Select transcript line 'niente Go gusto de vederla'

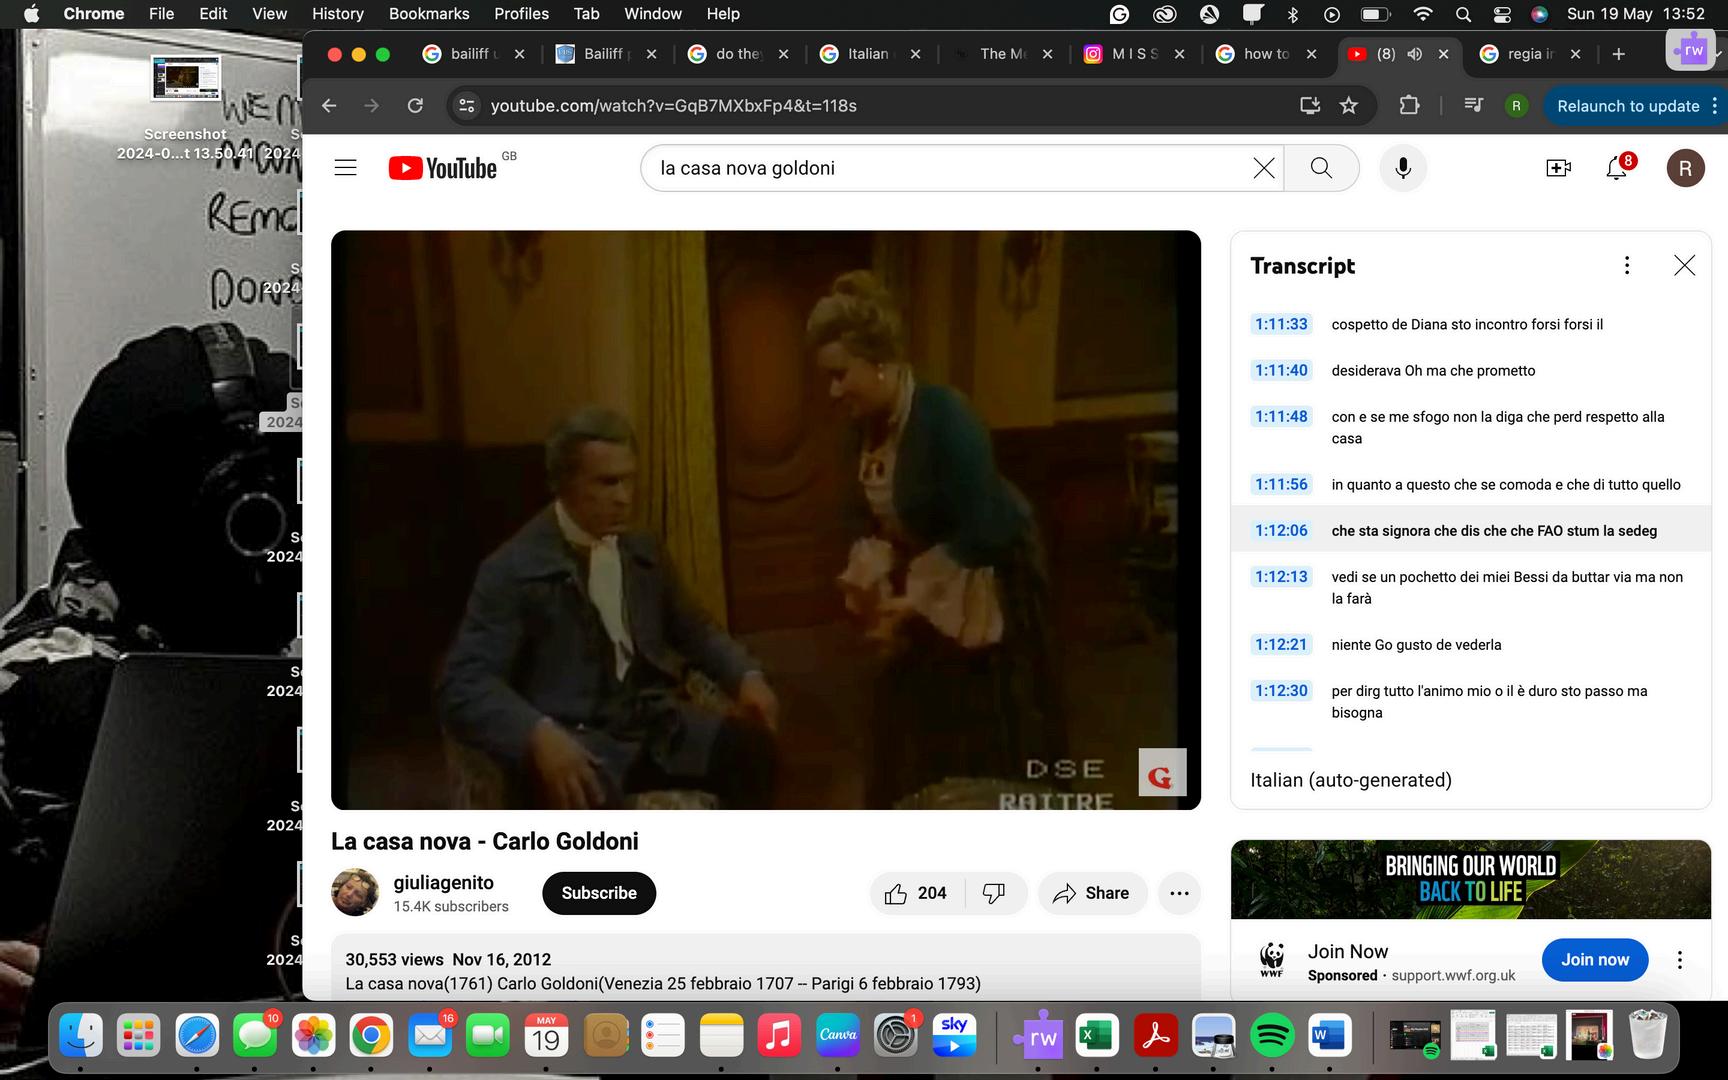click(1470, 644)
